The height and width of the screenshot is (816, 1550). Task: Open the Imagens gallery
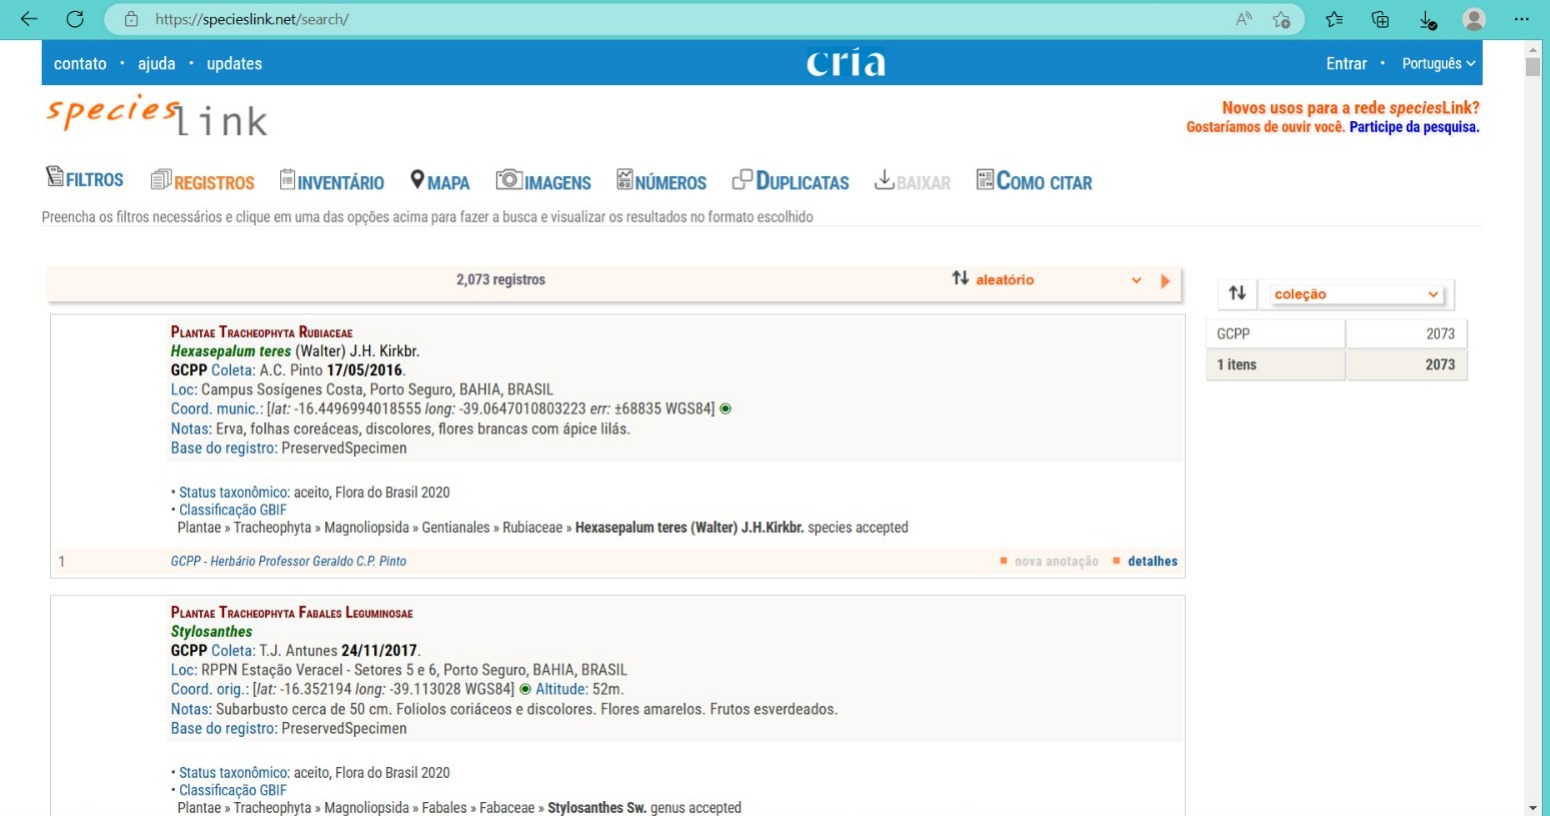[x=544, y=181]
